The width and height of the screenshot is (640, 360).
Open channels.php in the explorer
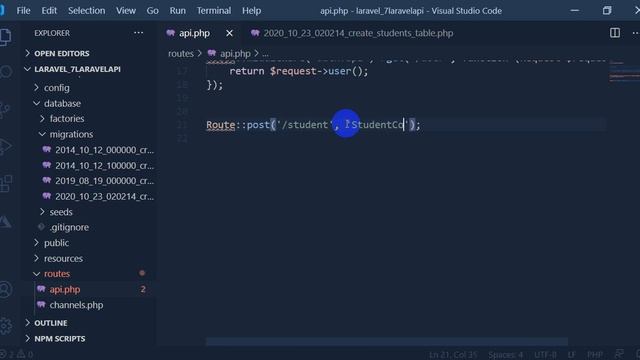pyautogui.click(x=76, y=305)
